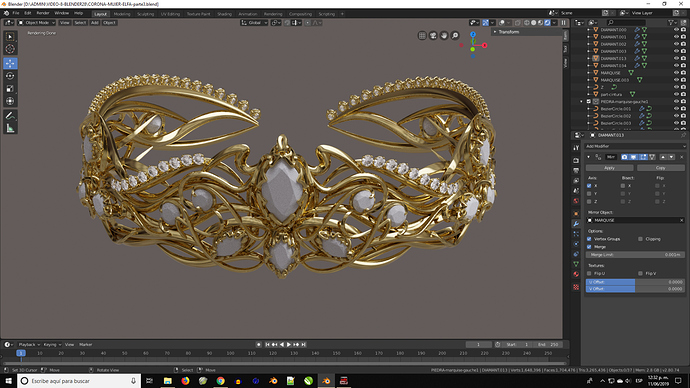The width and height of the screenshot is (690, 388).
Task: Open the Object properties tab
Action: pyautogui.click(x=576, y=213)
